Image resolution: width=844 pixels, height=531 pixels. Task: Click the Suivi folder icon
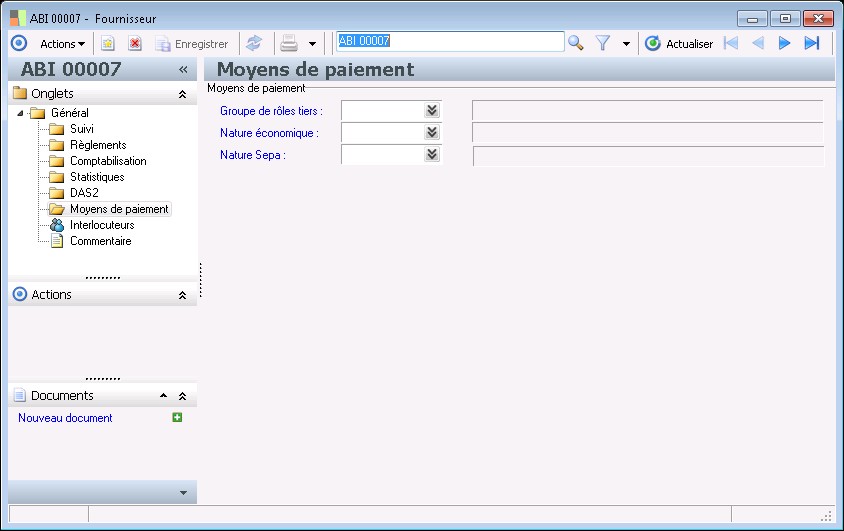tap(57, 129)
